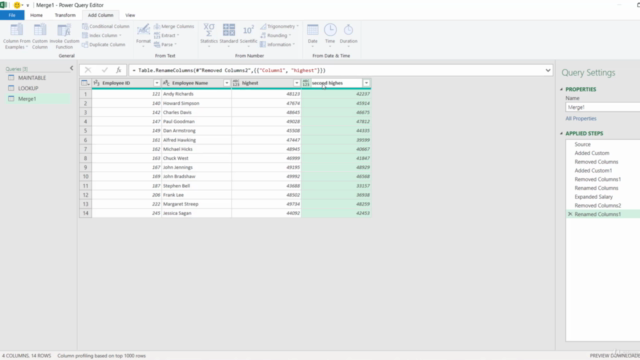
Task: Open Statistics number functions
Action: [209, 36]
